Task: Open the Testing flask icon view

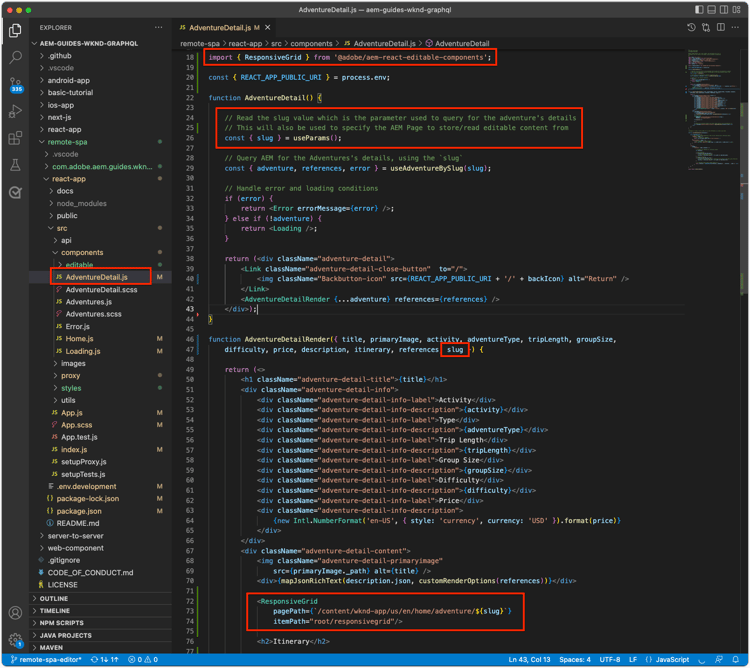Action: [x=15, y=166]
